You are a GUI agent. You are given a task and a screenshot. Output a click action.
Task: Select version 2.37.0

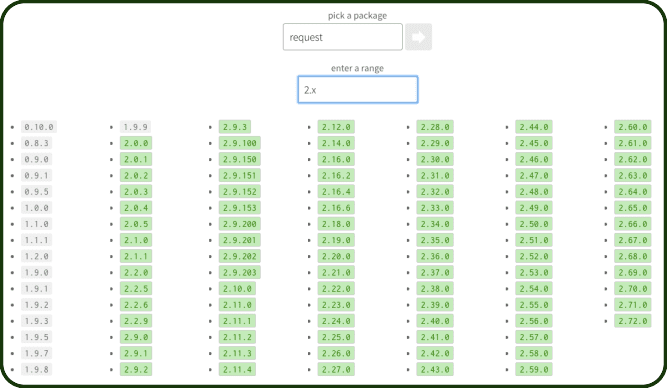435,272
